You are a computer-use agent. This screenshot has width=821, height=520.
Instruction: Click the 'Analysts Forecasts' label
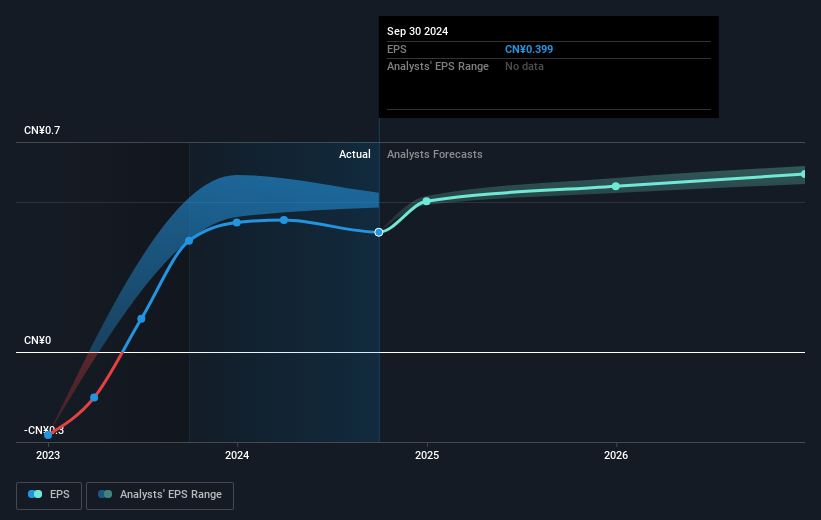click(x=435, y=154)
